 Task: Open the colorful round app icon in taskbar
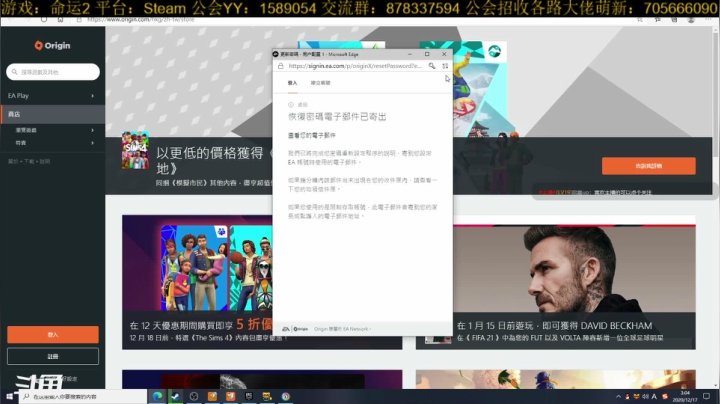pyautogui.click(x=286, y=396)
